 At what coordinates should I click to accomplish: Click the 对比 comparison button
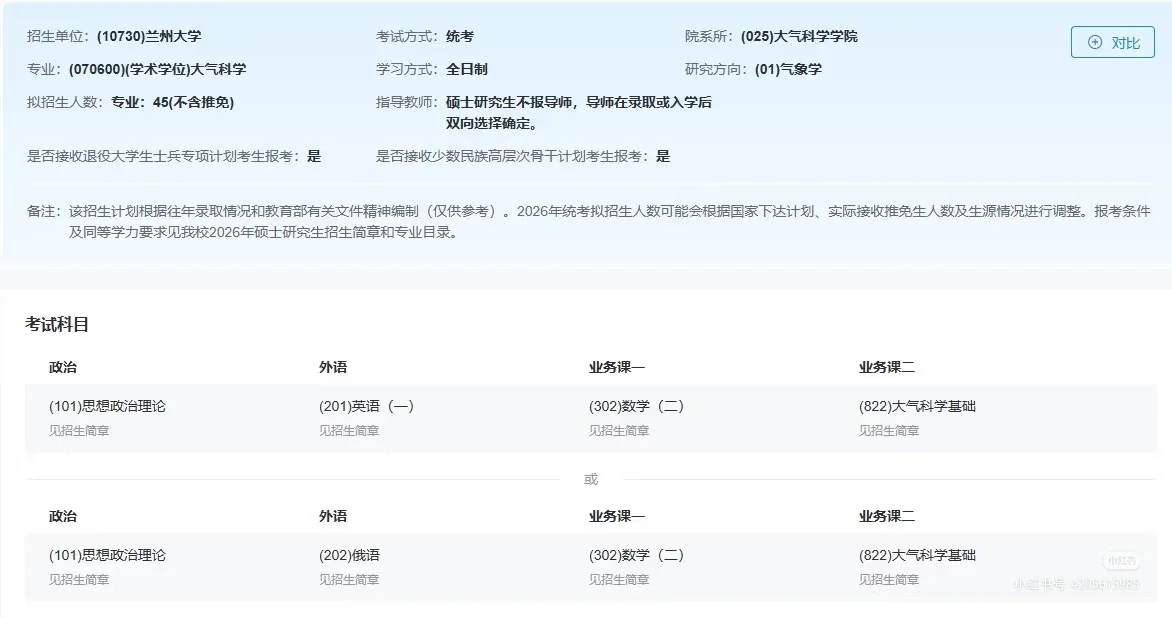click(x=1110, y=42)
